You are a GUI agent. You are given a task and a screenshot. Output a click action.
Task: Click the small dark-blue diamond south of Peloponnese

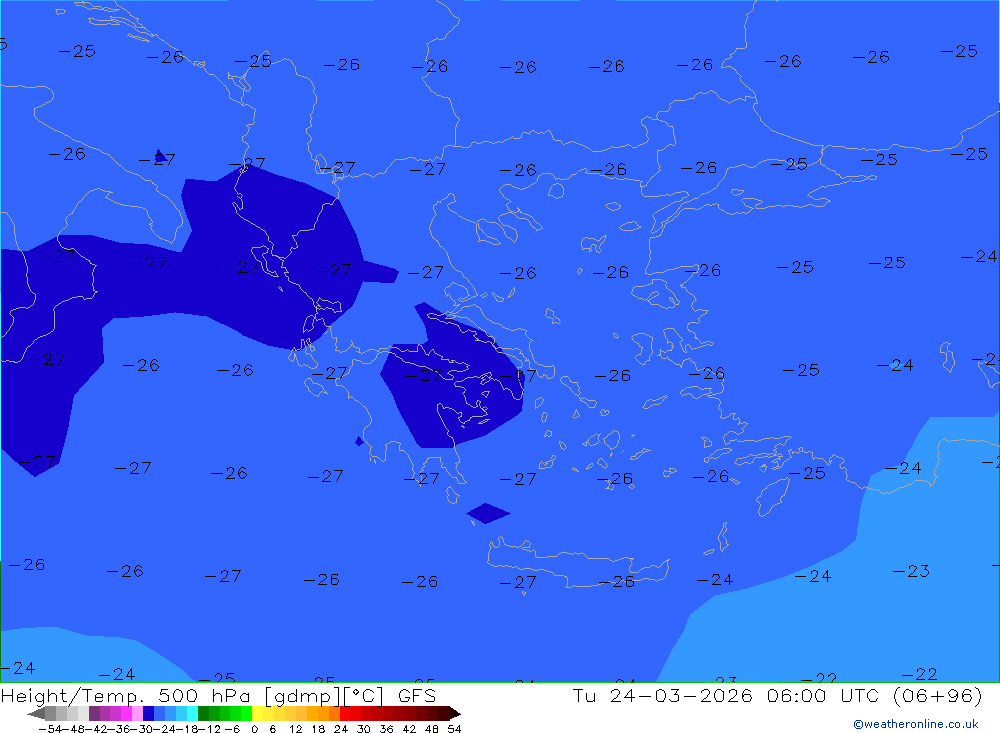488,513
